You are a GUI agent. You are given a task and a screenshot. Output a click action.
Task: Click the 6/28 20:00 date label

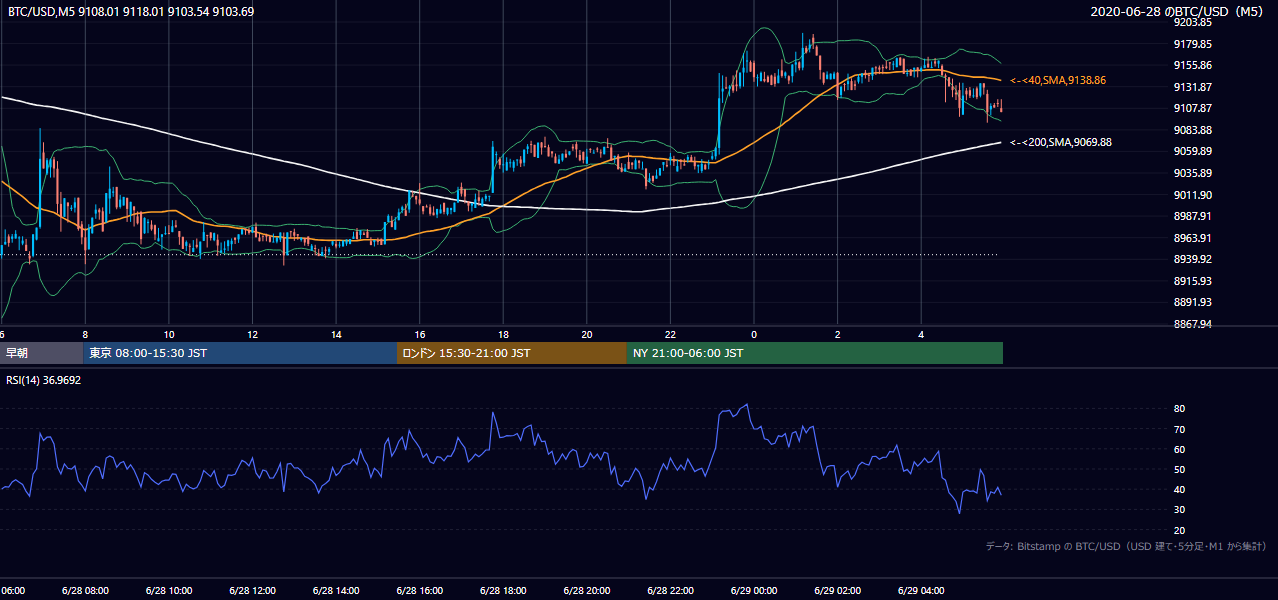click(x=587, y=591)
